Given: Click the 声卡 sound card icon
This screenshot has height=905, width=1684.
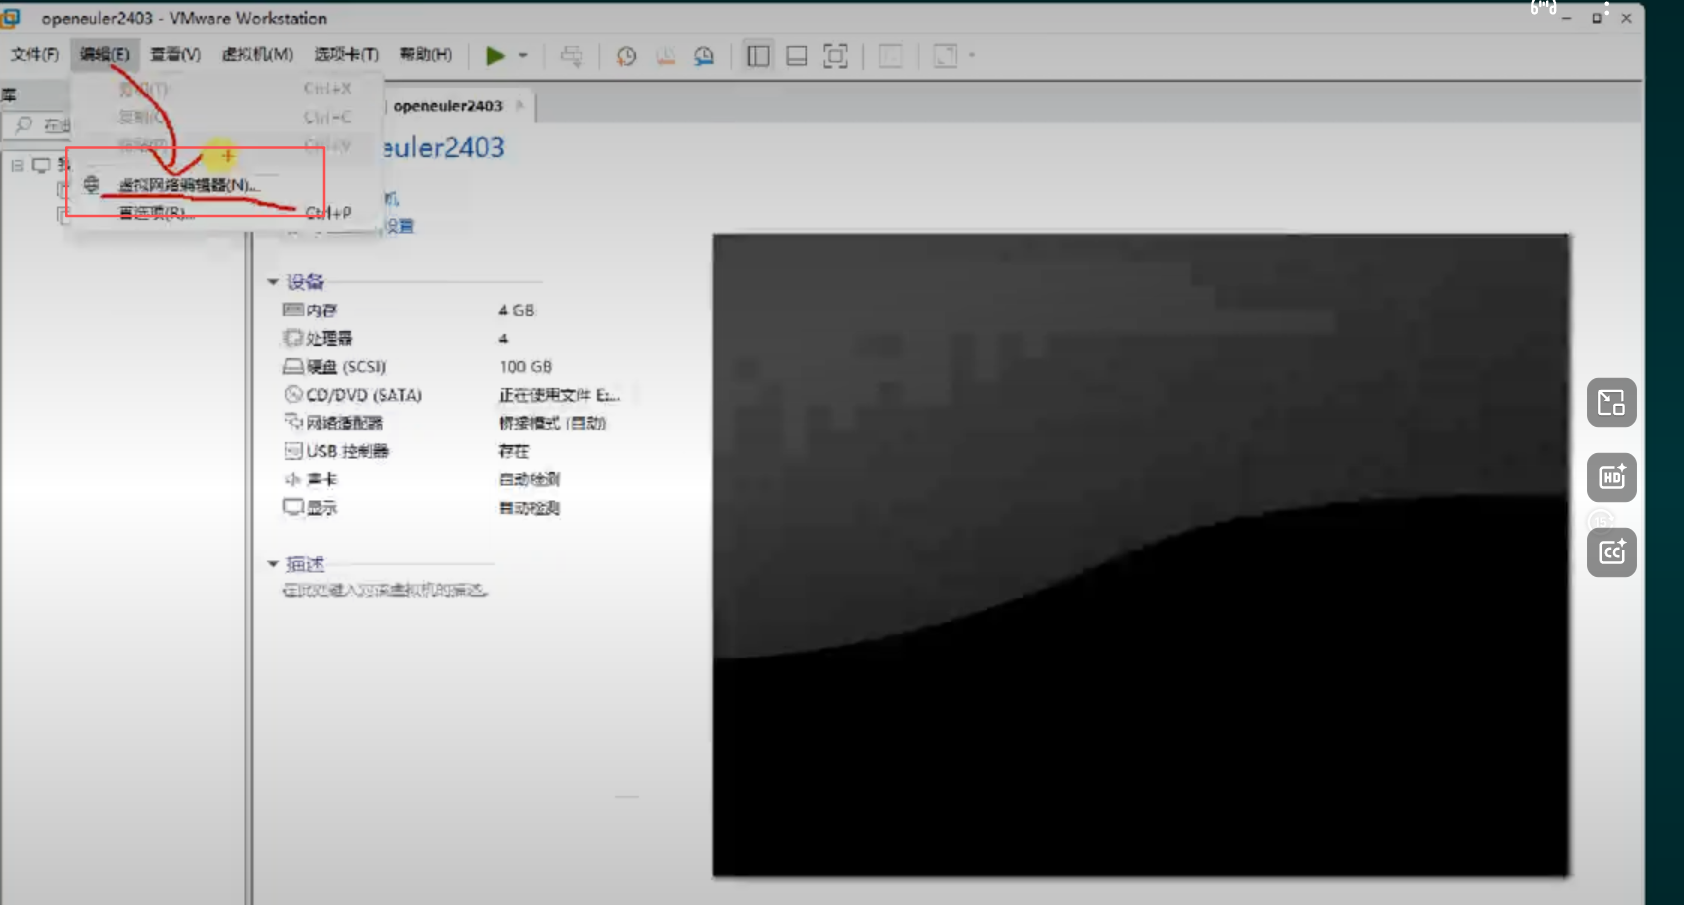Looking at the screenshot, I should [x=293, y=479].
